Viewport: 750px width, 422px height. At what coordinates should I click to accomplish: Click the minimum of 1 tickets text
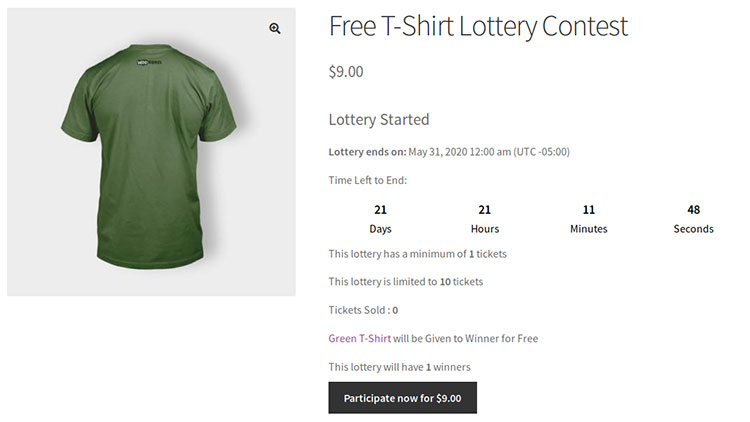[x=418, y=254]
